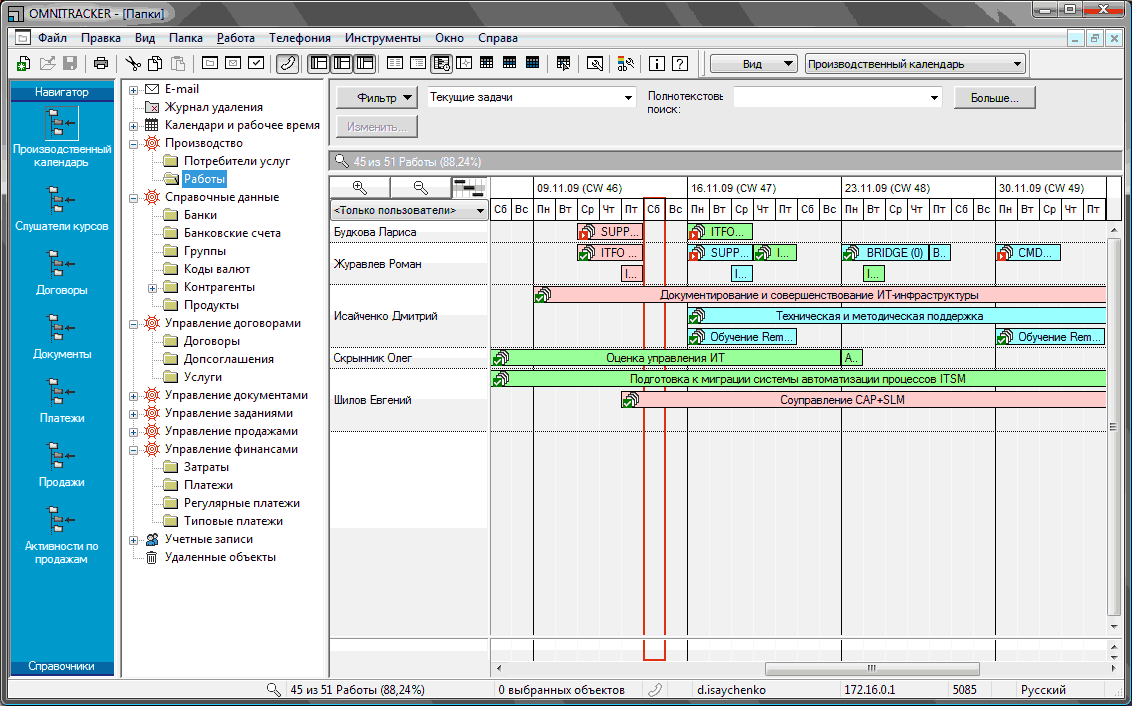The image size is (1132, 706).
Task: Select Потребители услуг folder in tree
Action: [237, 161]
